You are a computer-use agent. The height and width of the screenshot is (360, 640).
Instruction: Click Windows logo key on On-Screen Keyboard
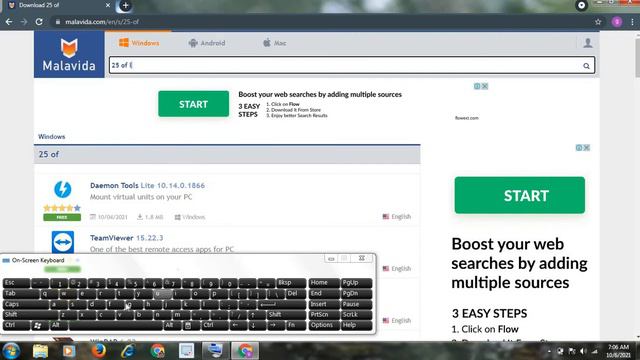40,325
